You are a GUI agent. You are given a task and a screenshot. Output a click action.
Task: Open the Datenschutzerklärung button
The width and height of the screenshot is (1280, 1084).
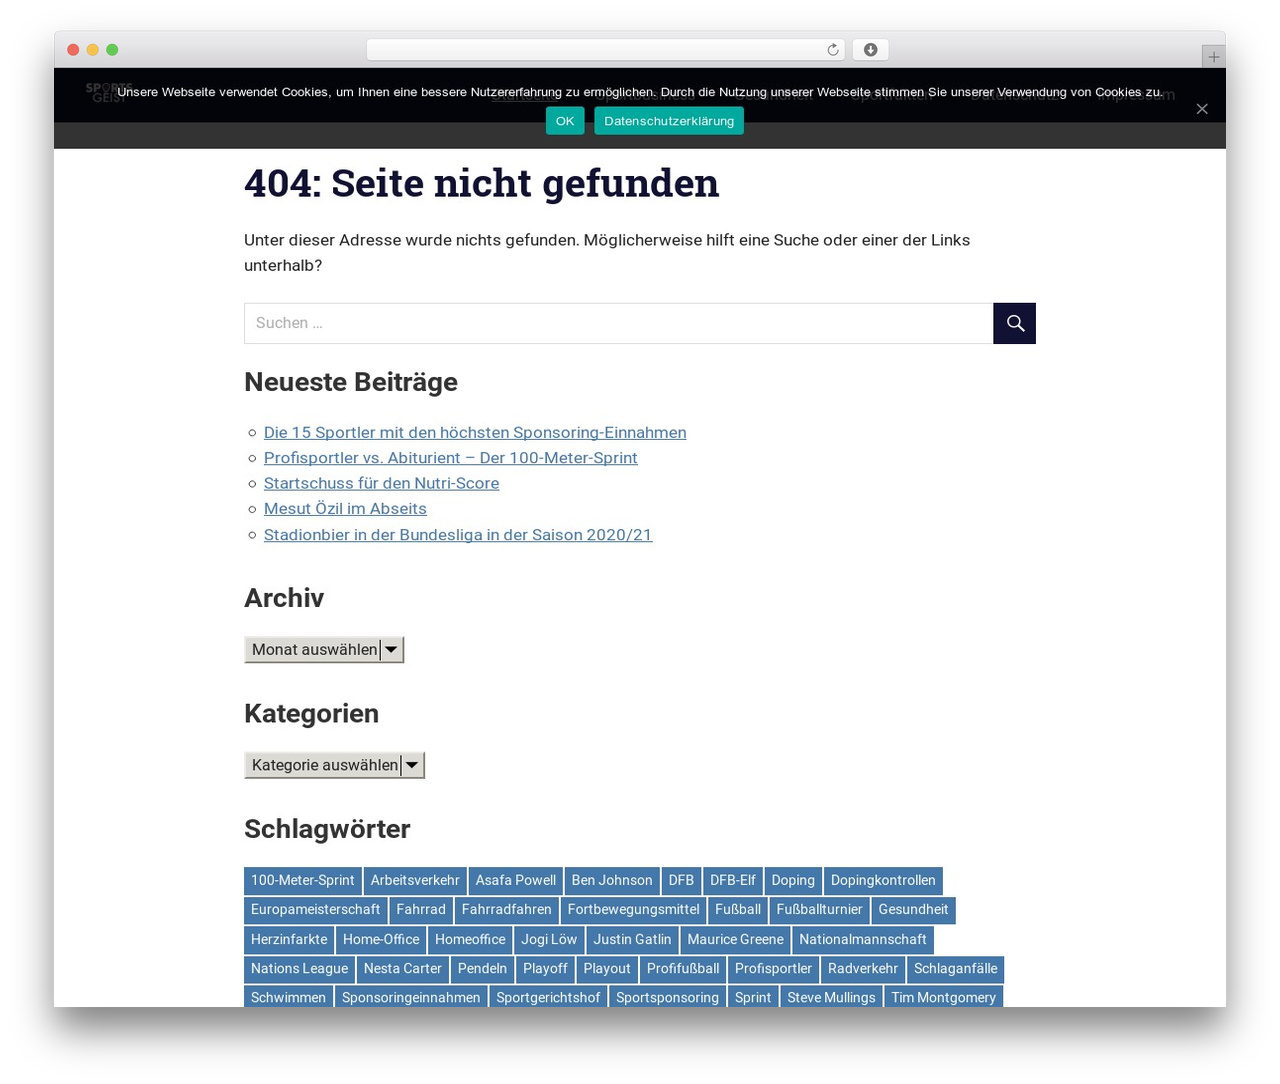click(x=669, y=121)
